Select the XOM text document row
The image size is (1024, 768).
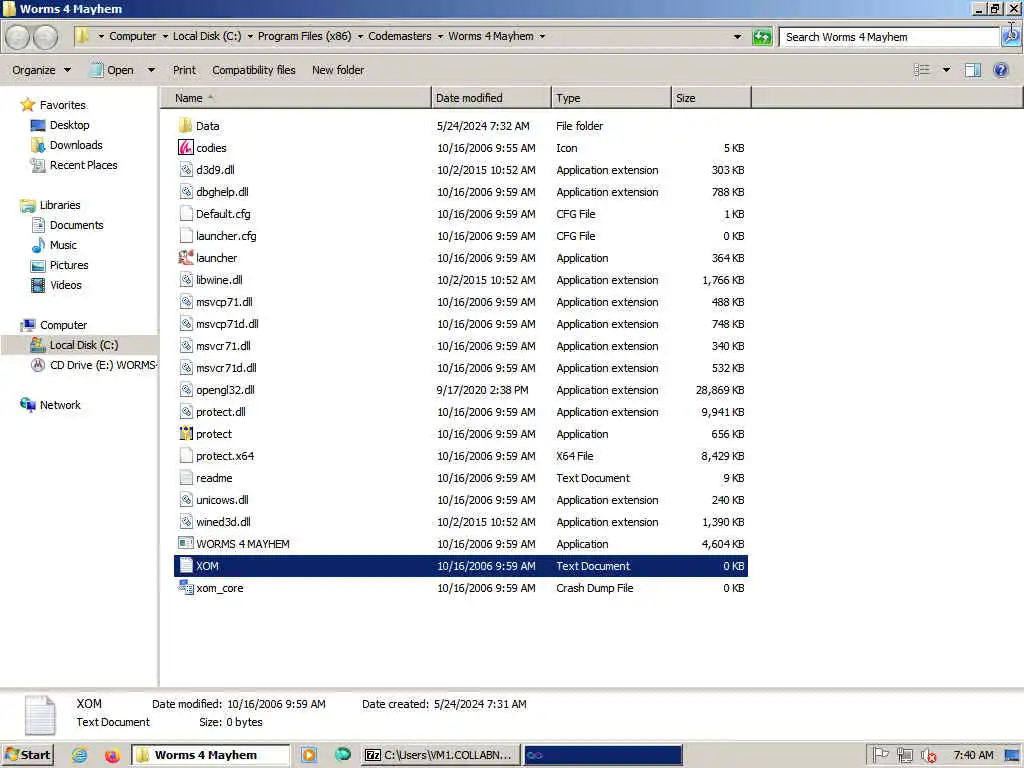point(461,566)
